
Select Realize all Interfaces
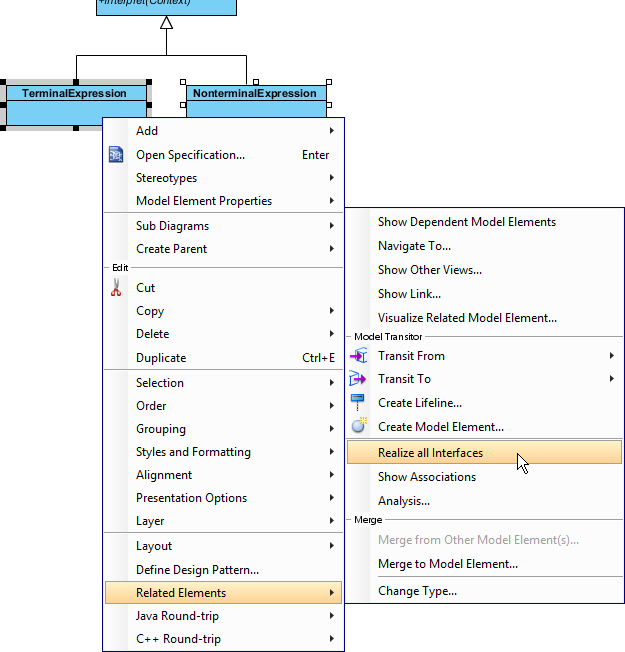click(484, 452)
